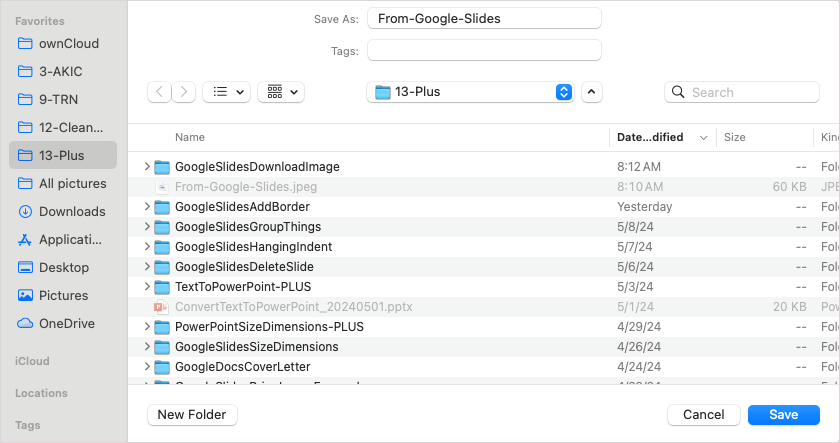Viewport: 840px width, 443px height.
Task: Expand the GoogleSlidesDownloadImage folder
Action: 147,167
